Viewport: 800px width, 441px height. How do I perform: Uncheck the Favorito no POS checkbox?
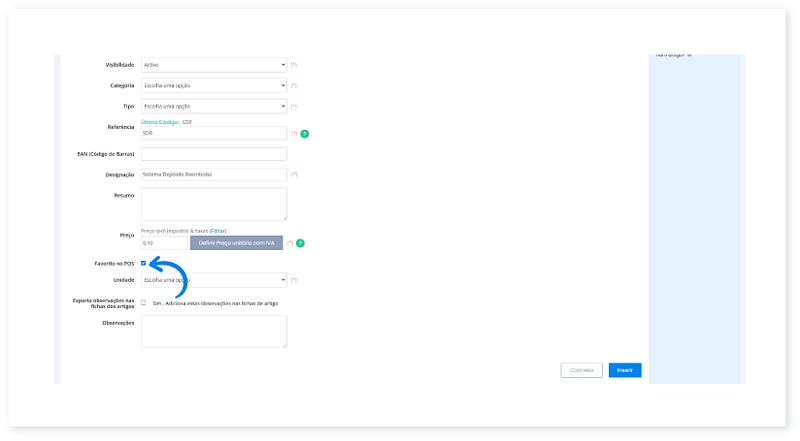point(144,263)
